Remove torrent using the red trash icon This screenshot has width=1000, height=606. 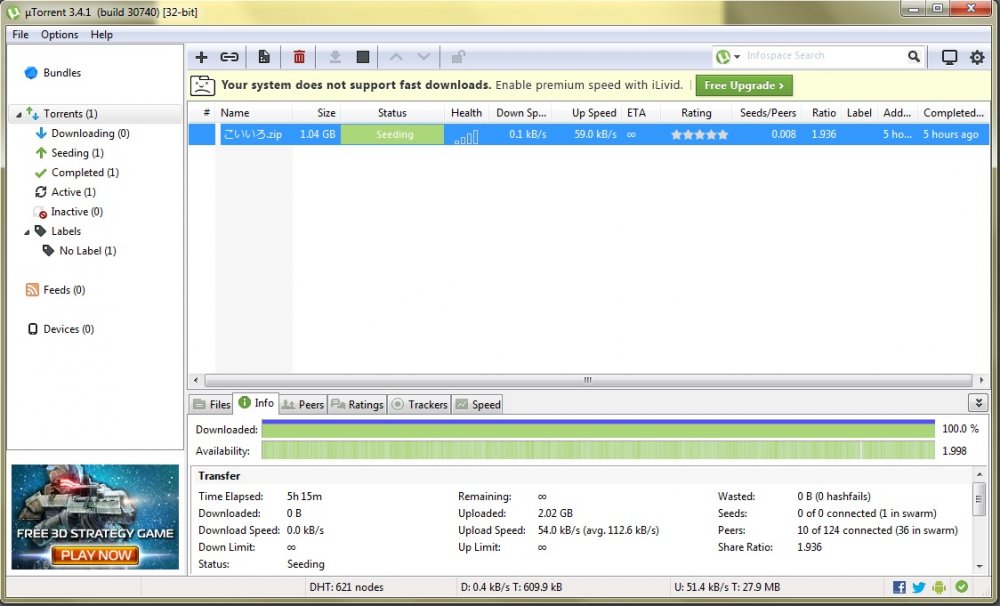coord(299,57)
